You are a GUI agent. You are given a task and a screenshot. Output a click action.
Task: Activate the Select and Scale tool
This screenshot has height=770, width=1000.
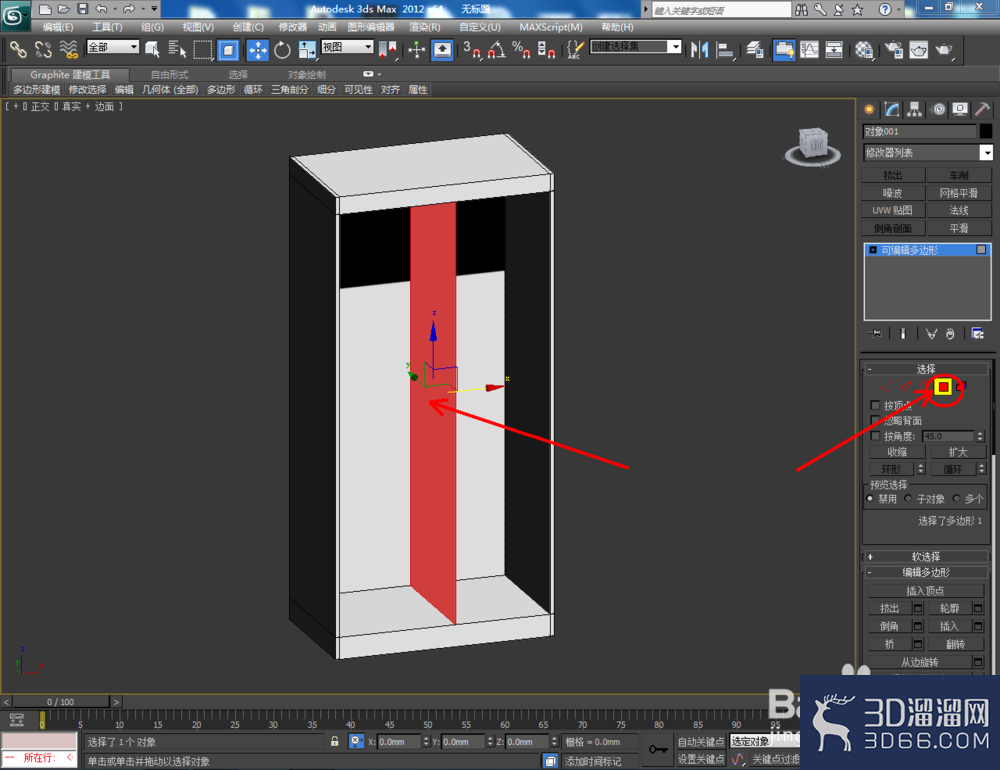(x=307, y=49)
